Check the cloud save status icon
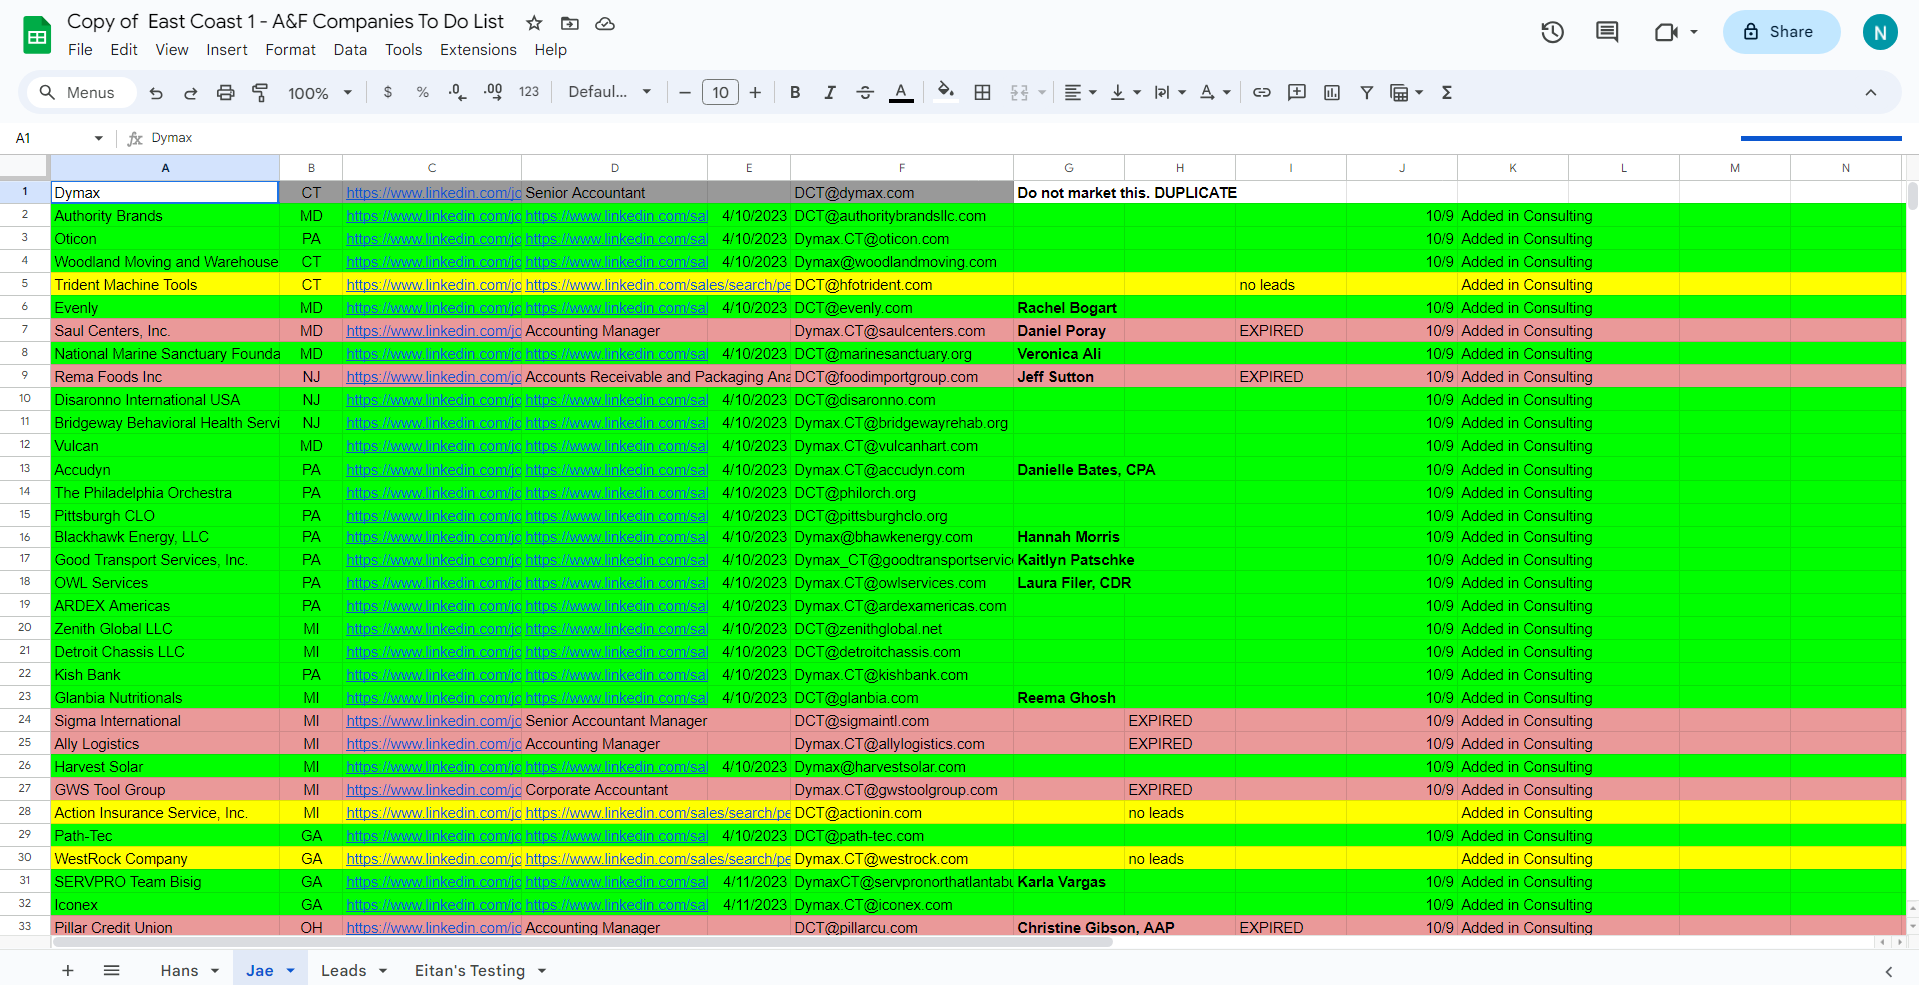1919x985 pixels. (605, 23)
